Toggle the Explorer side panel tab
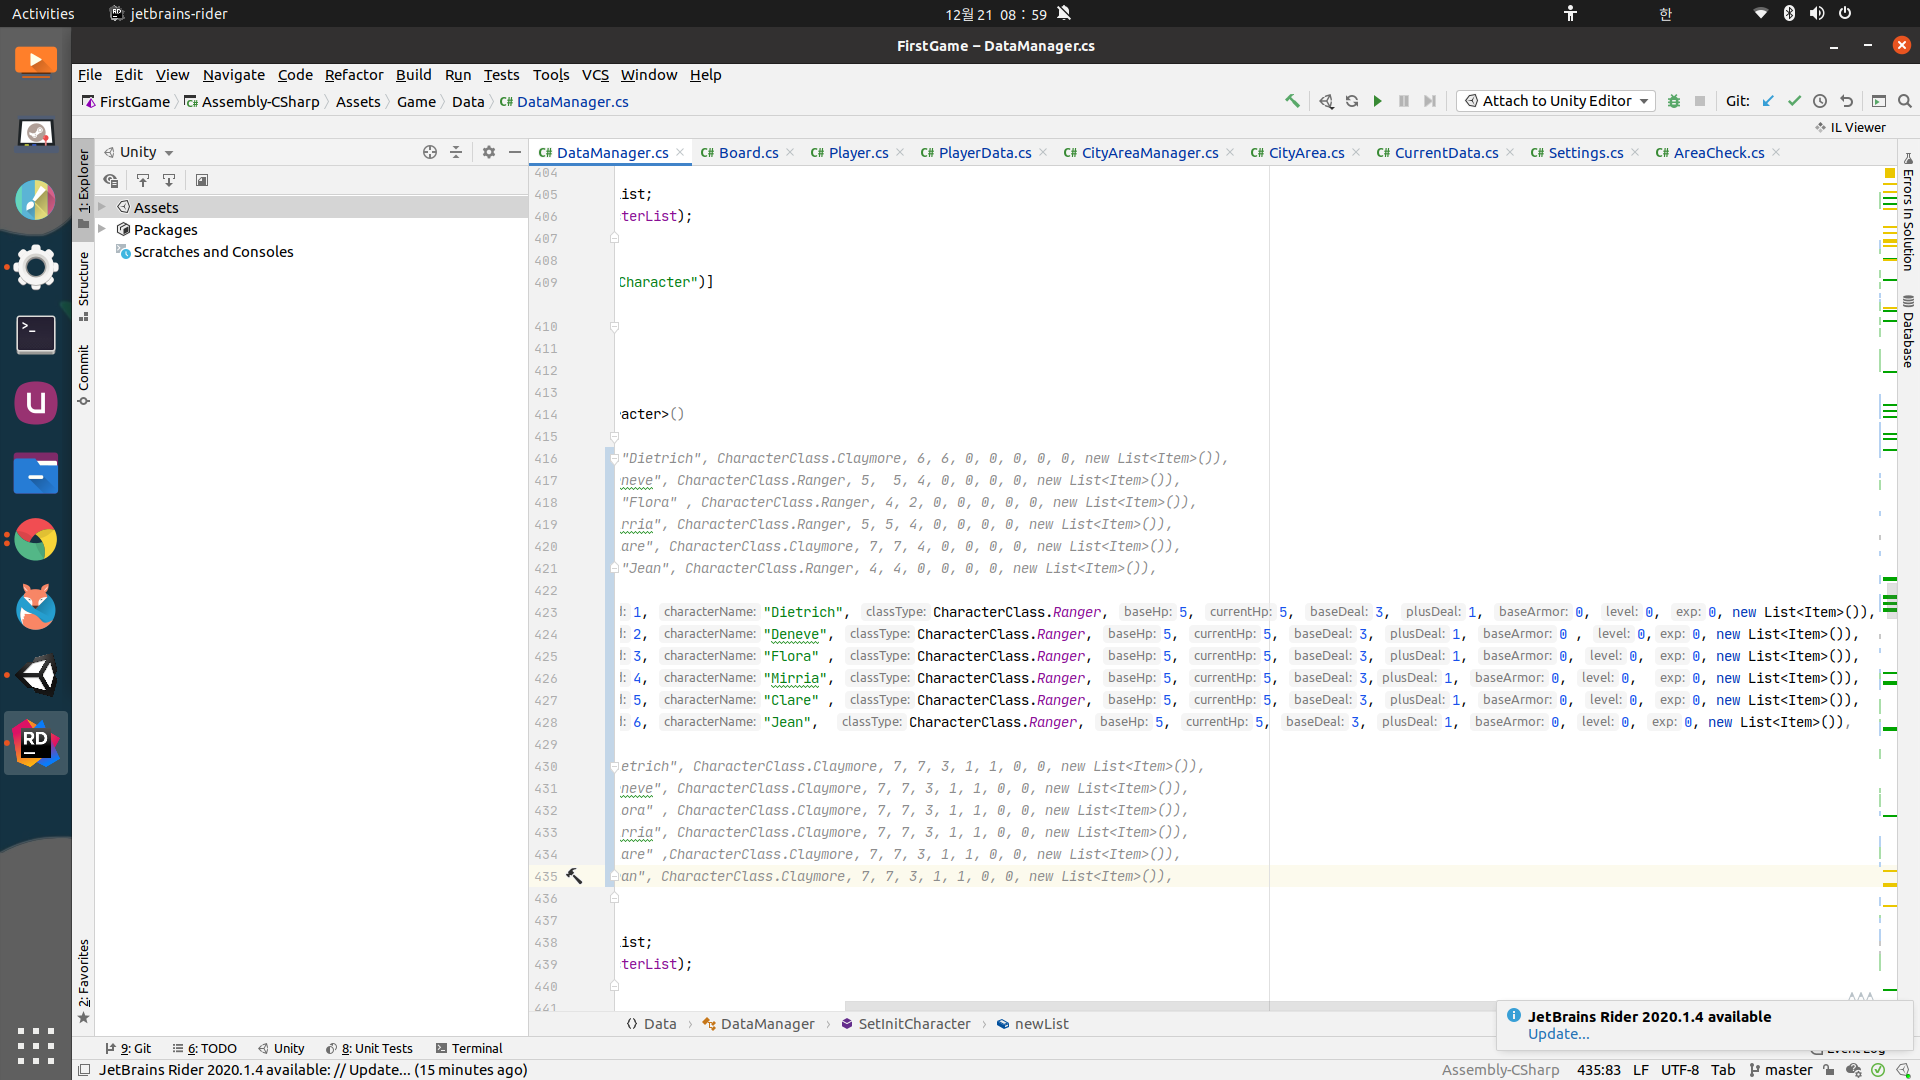 coord(84,190)
